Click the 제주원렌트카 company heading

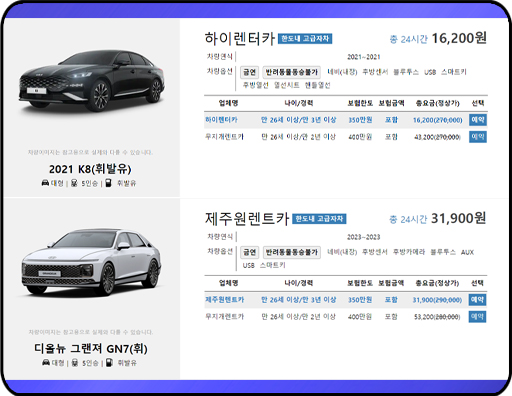click(x=247, y=219)
